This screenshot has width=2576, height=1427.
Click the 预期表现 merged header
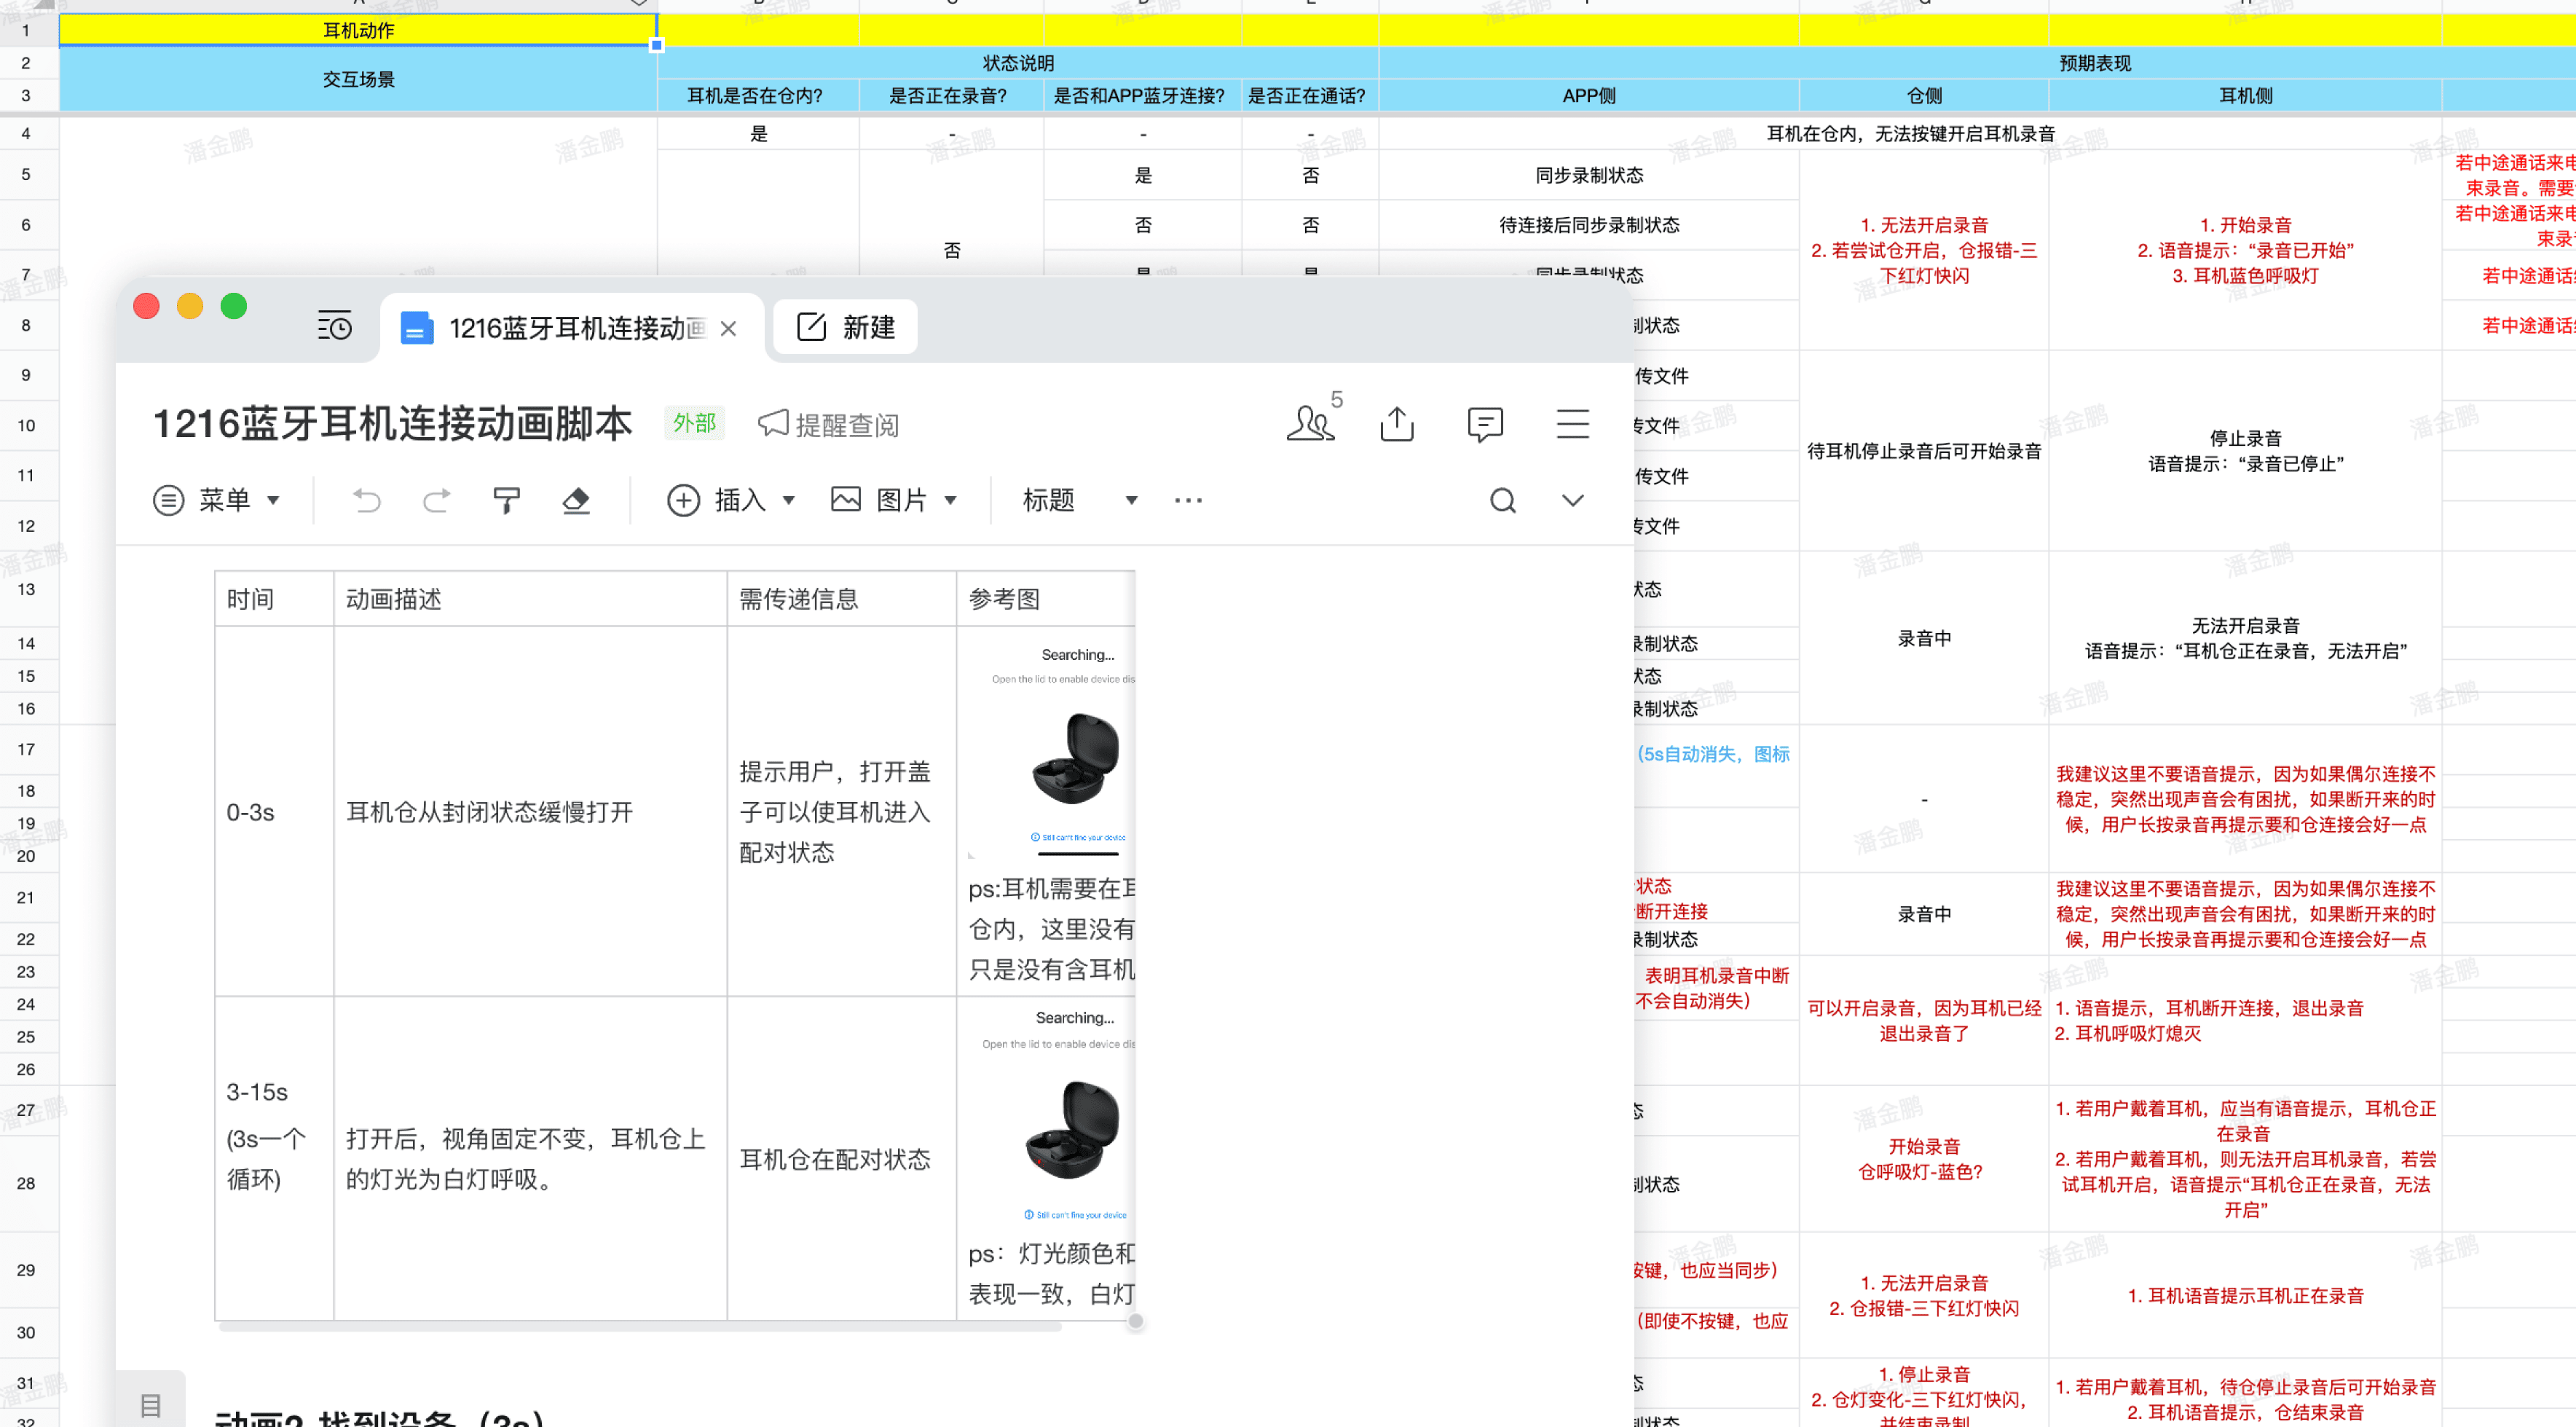click(2094, 63)
